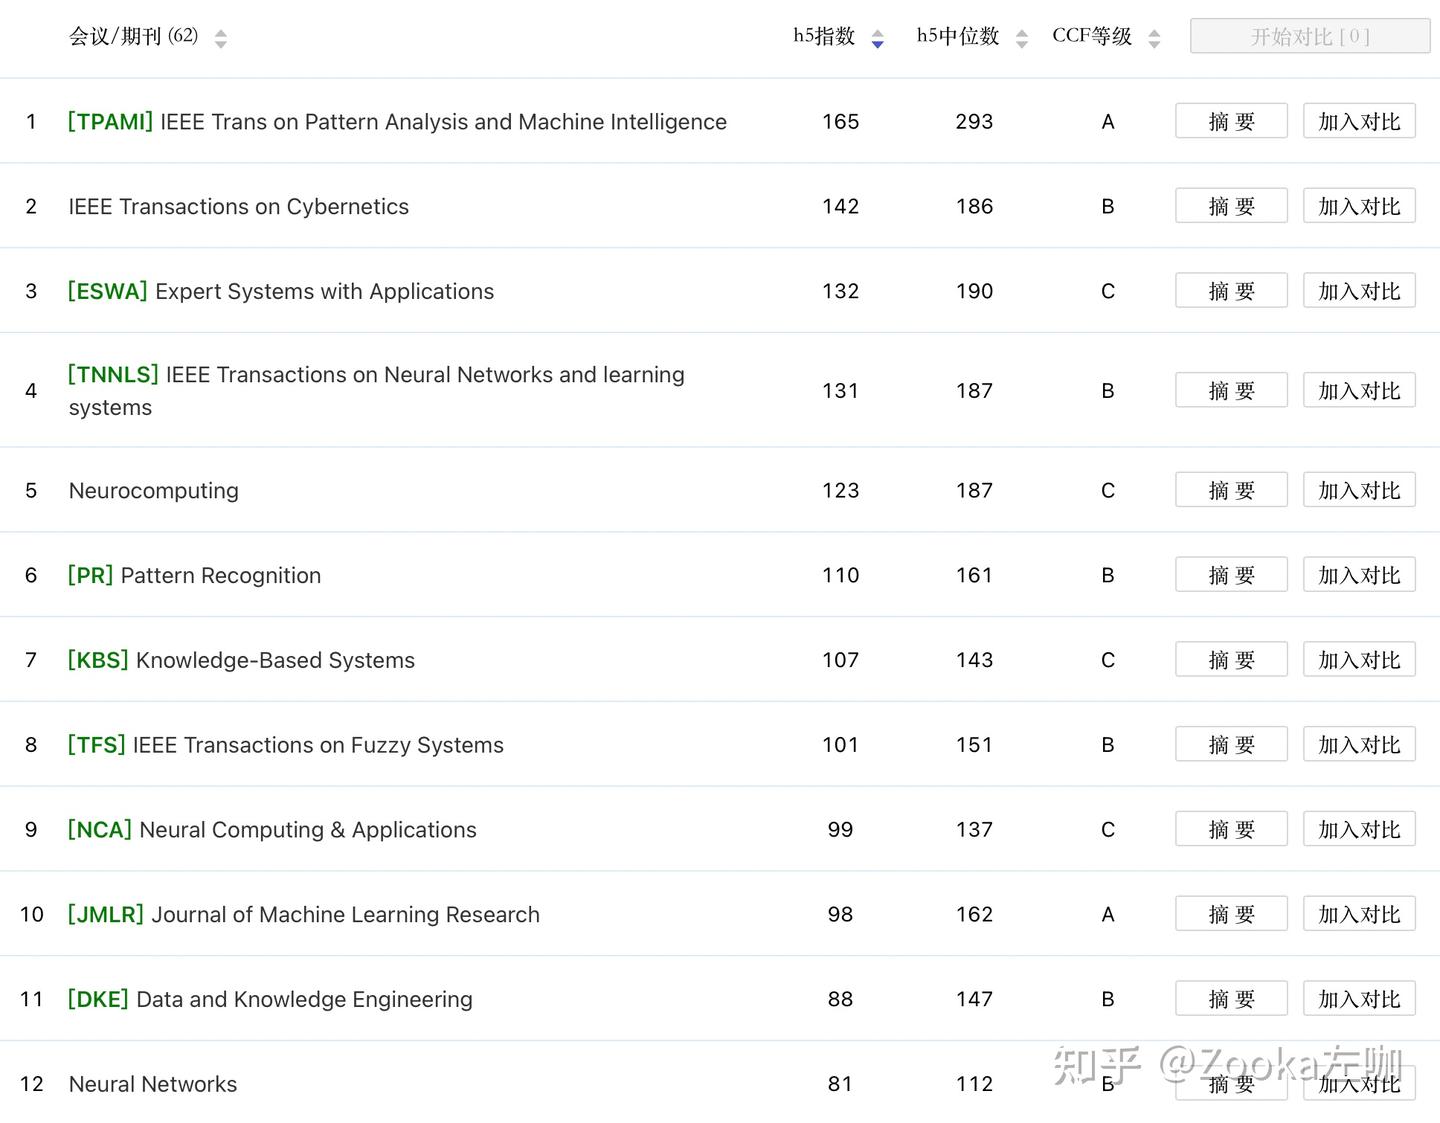Sort table by h5 median arrows

tap(1021, 39)
